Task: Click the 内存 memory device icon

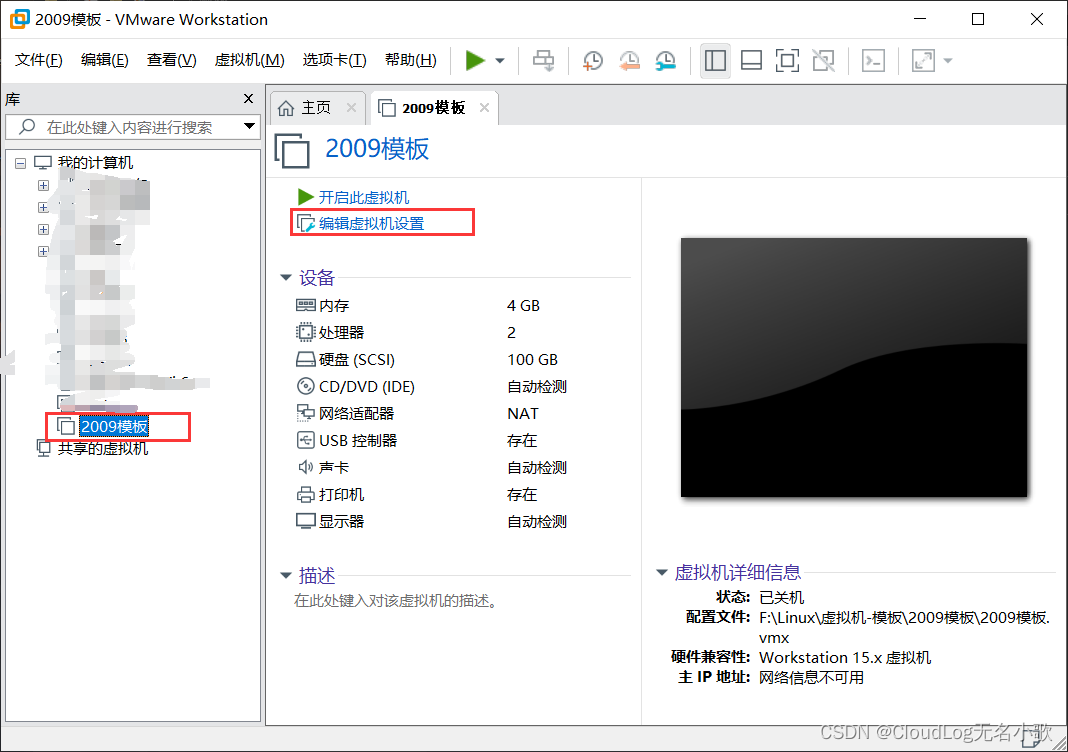Action: pyautogui.click(x=306, y=305)
